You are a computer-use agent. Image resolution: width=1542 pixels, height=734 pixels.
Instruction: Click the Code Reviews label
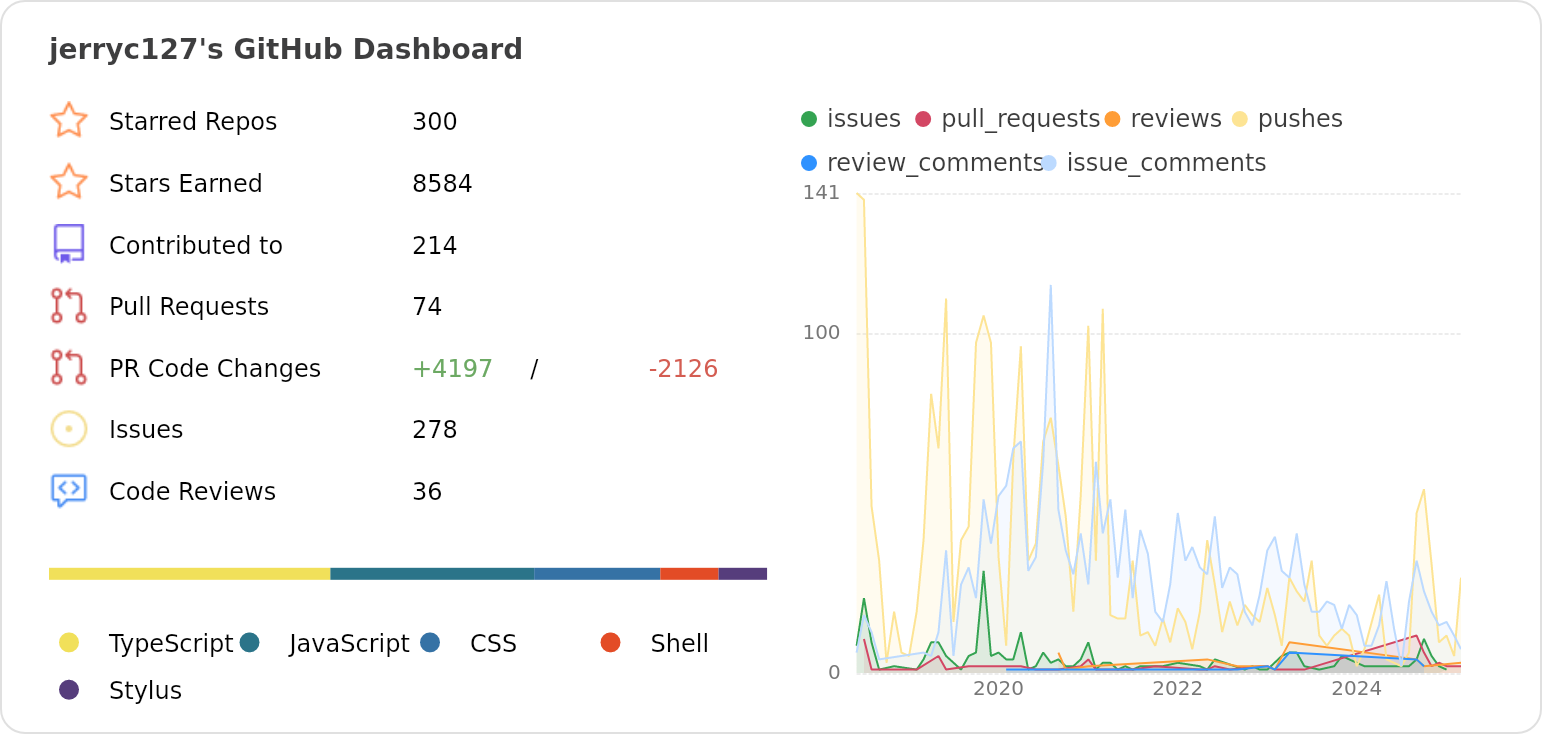[x=192, y=492]
